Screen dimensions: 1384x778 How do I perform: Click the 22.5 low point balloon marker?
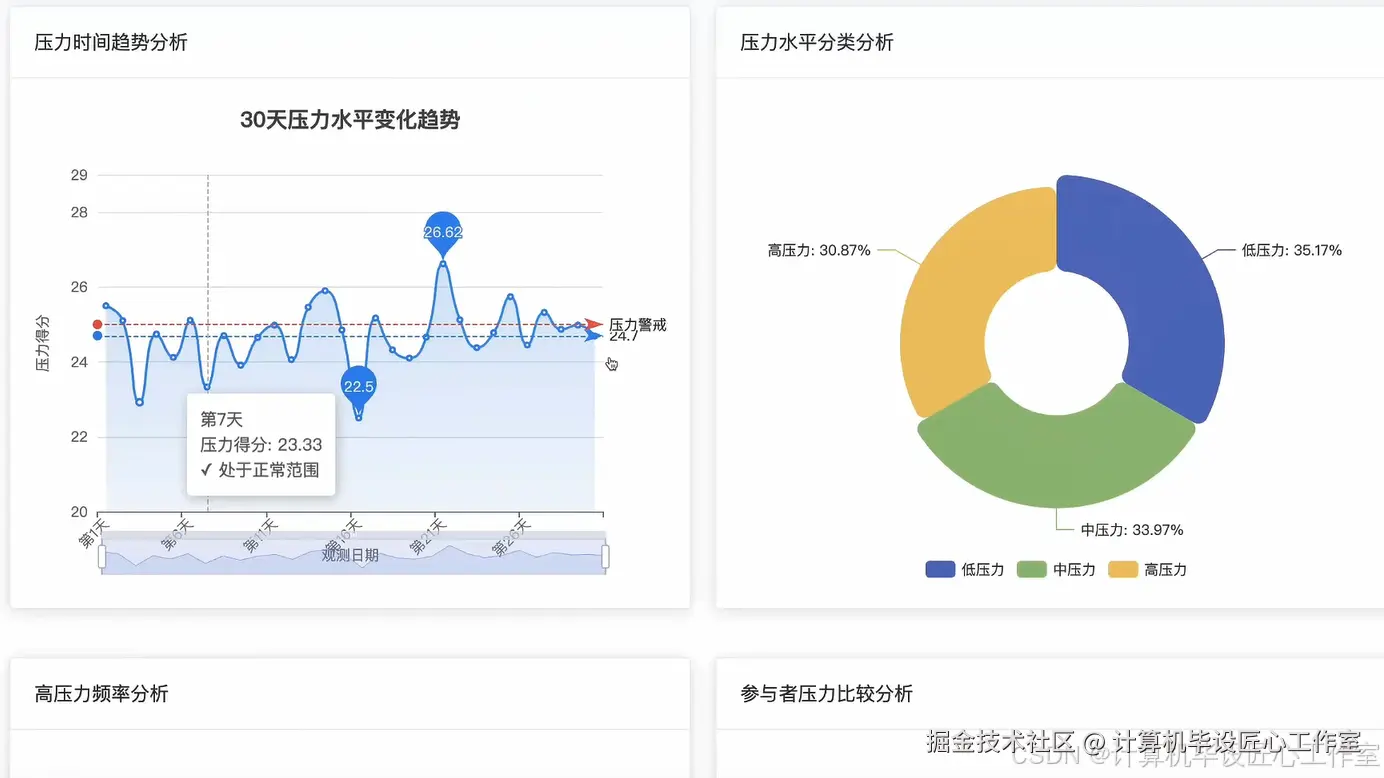[358, 386]
